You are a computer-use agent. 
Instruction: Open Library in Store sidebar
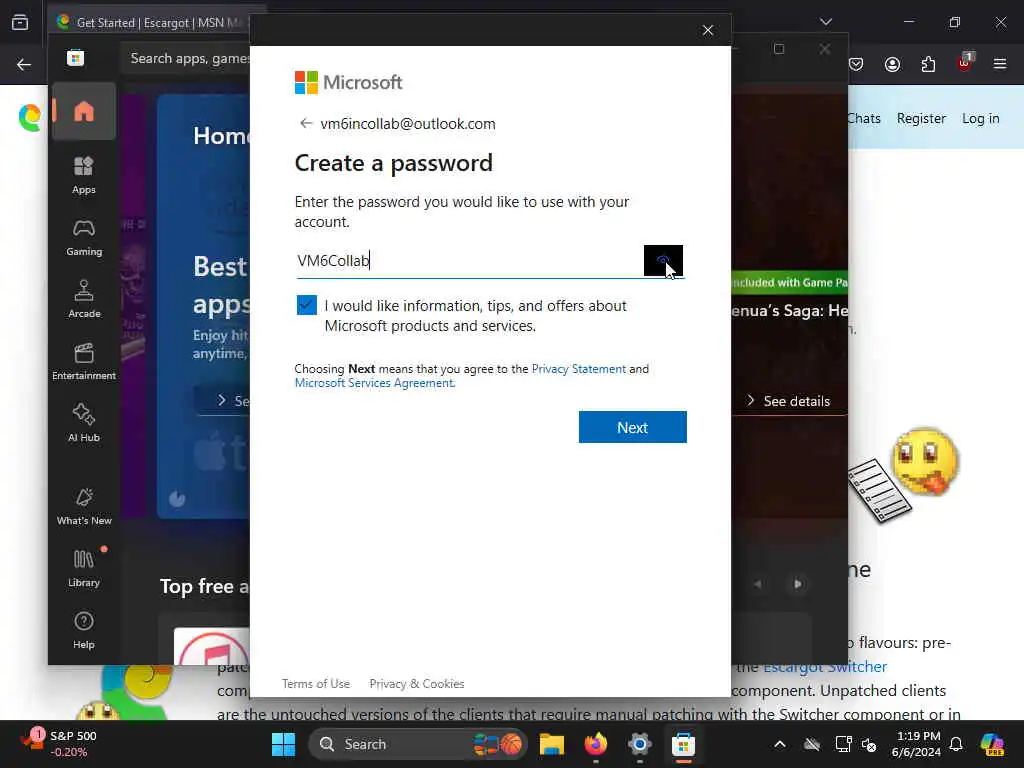[84, 568]
